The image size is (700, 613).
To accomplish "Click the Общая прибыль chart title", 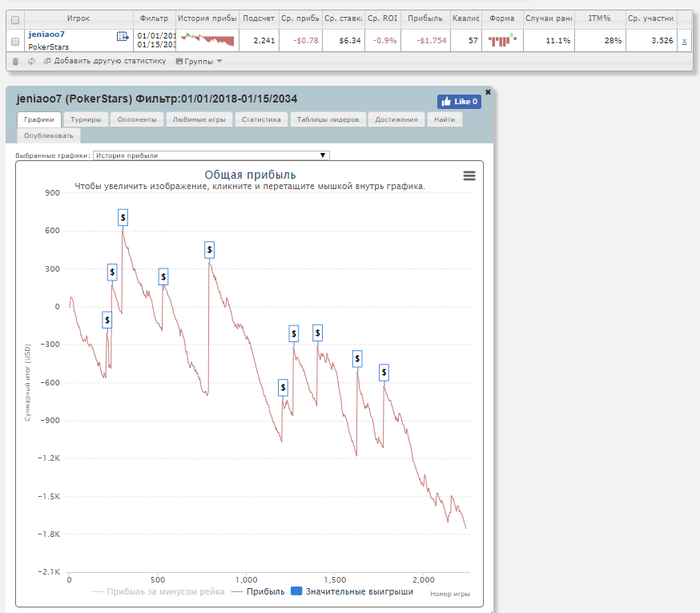I will (x=250, y=175).
